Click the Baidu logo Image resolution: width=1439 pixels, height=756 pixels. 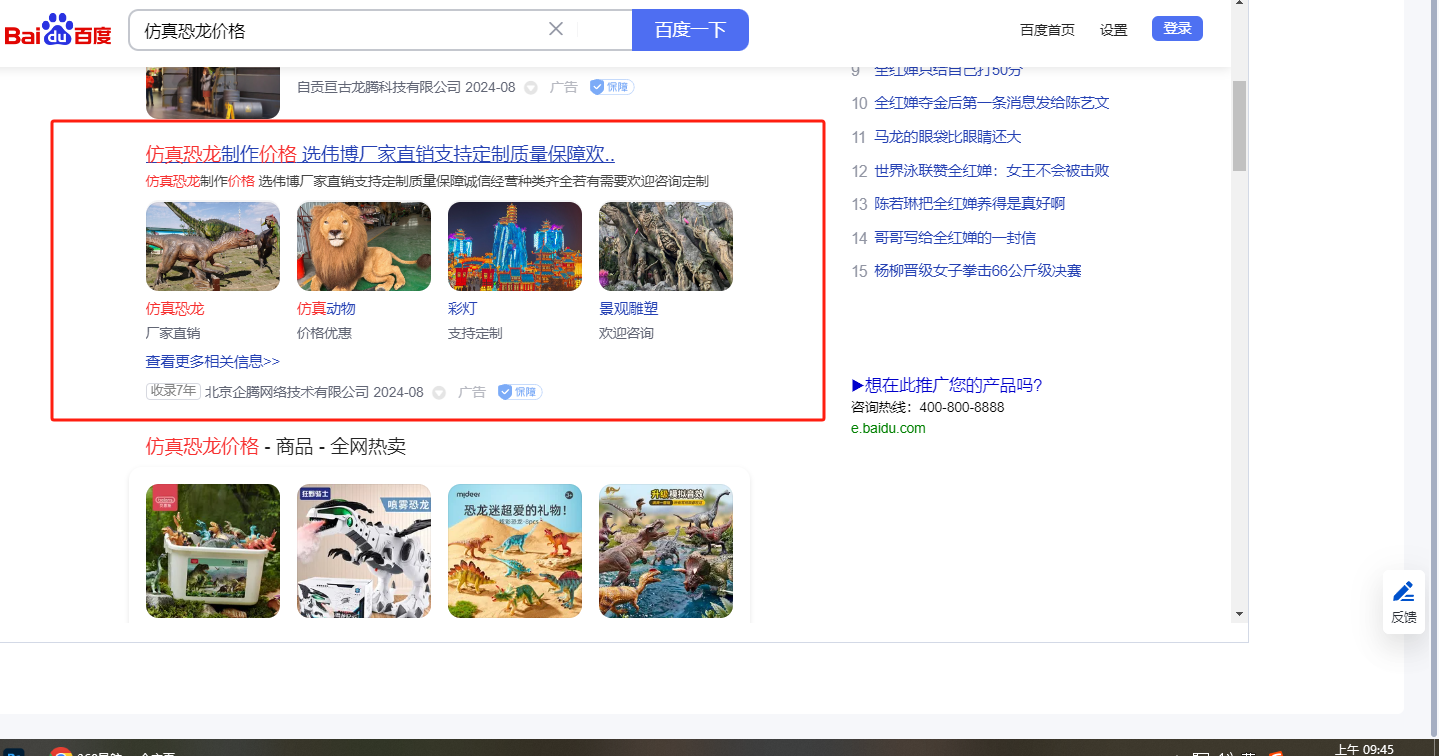pyautogui.click(x=58, y=30)
